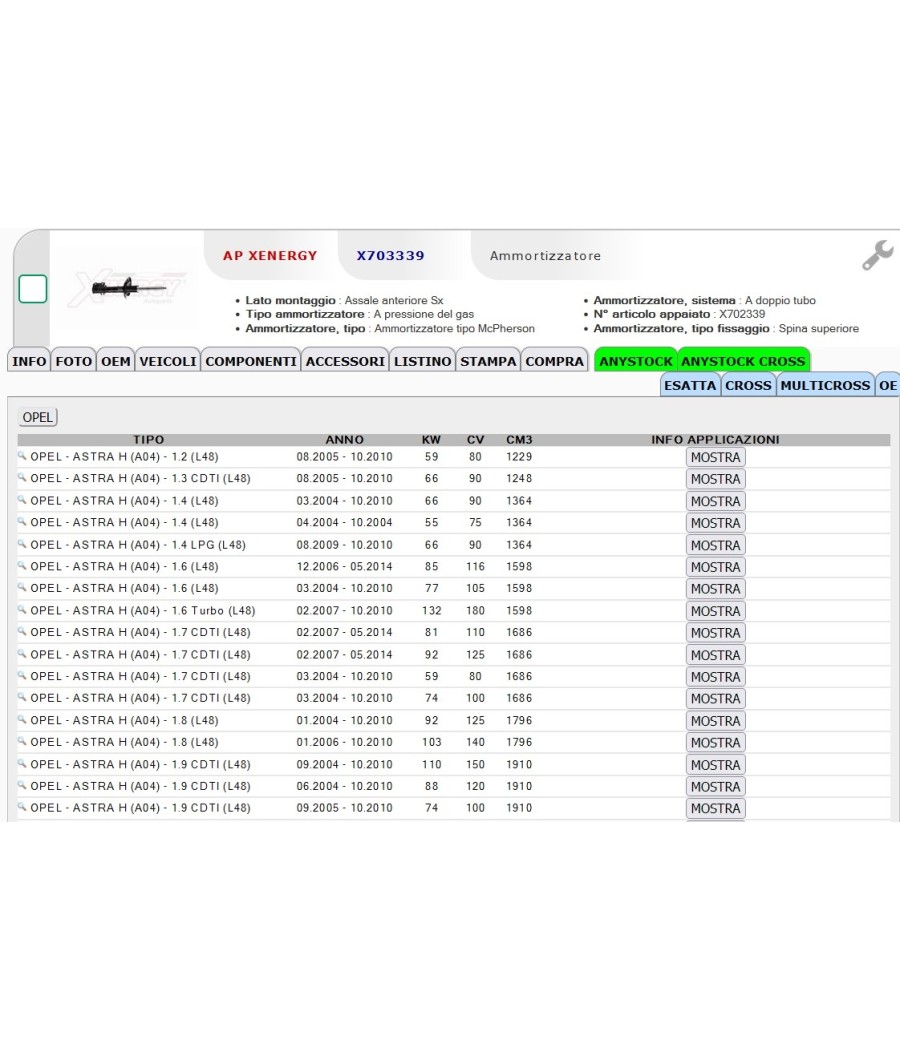Viewport: 900px width, 1050px height.
Task: Open magnifier for Astra 1.8 (L48) 103 kW
Action: [22, 741]
